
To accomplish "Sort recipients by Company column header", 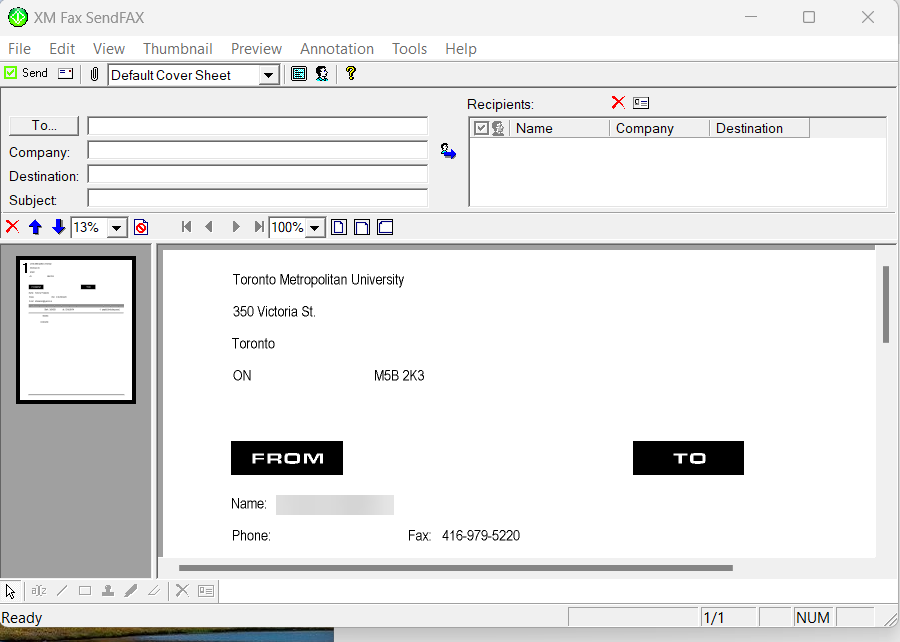I will [x=659, y=129].
